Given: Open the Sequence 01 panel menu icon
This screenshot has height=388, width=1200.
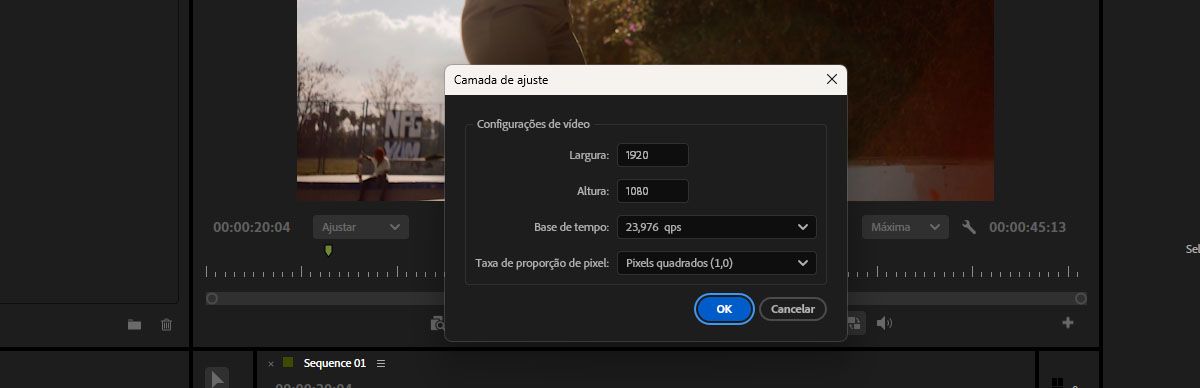Looking at the screenshot, I should (x=381, y=363).
